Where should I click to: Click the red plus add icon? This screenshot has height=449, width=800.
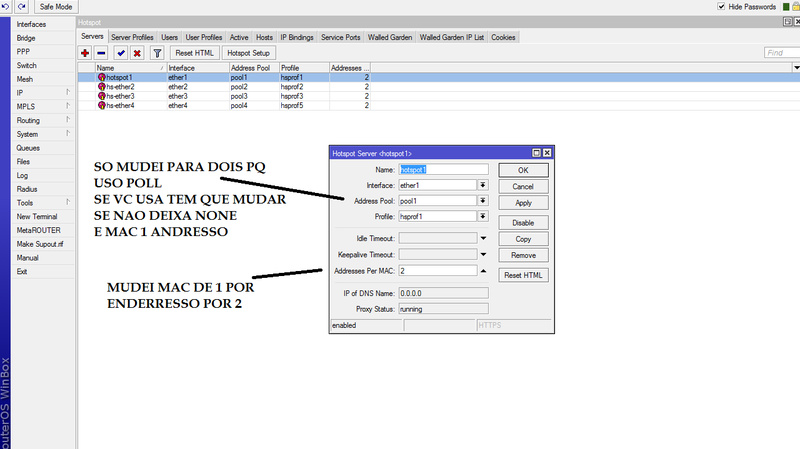(85, 53)
